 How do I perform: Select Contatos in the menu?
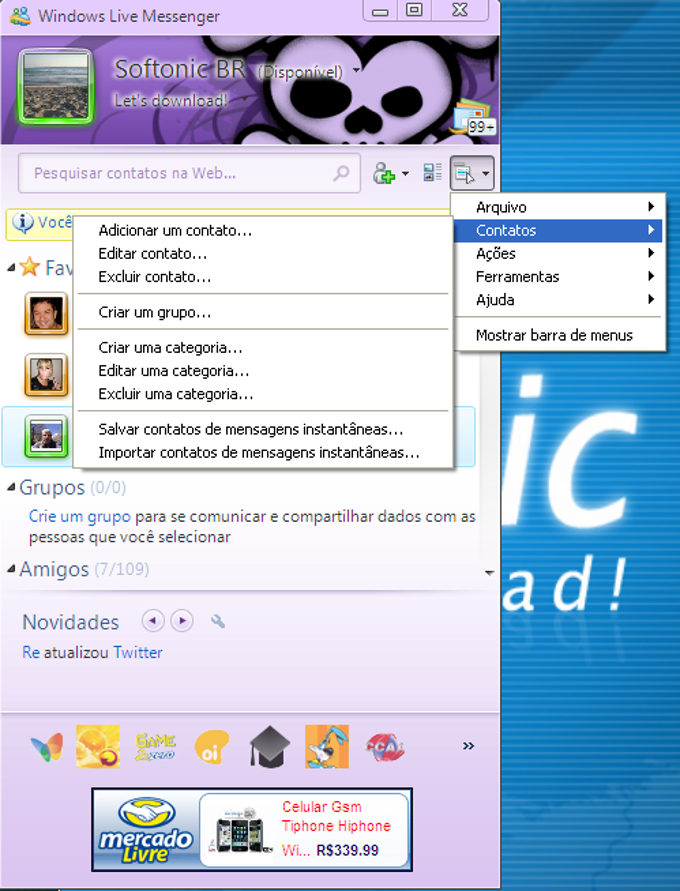pos(558,230)
